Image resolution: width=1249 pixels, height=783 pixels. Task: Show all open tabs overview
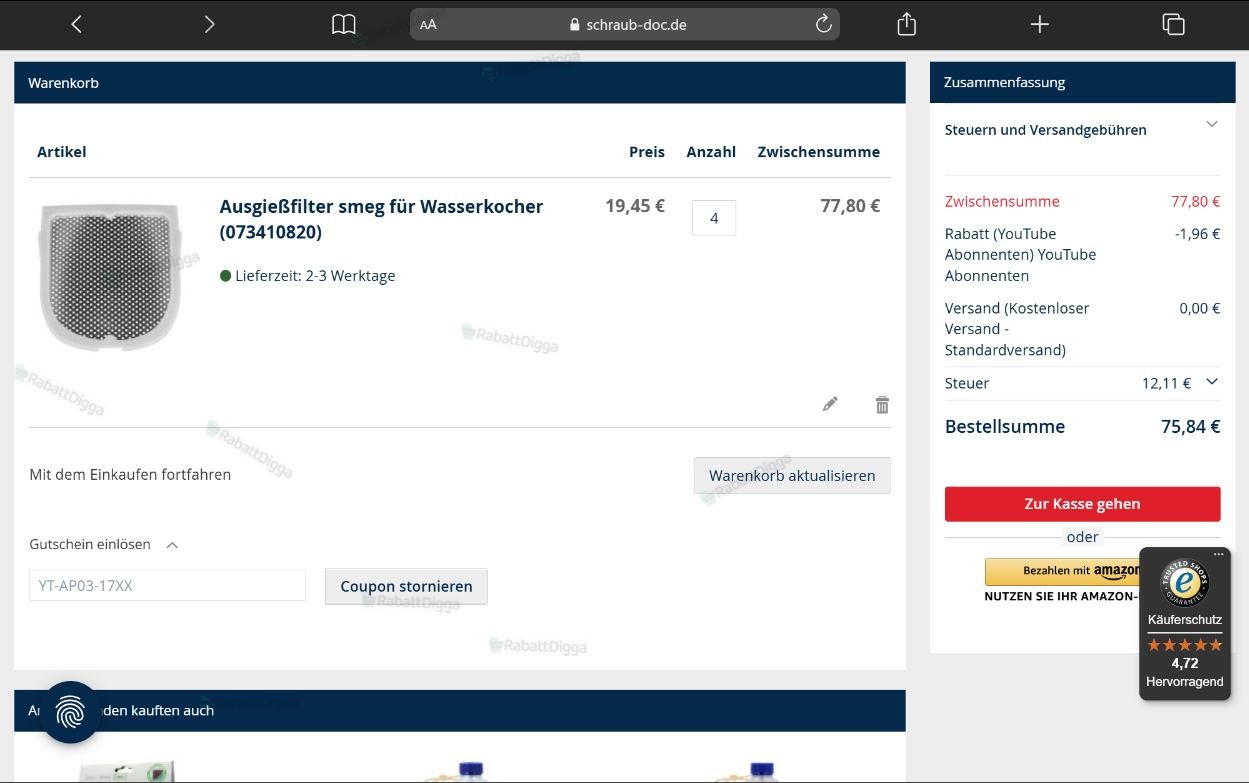(1173, 24)
